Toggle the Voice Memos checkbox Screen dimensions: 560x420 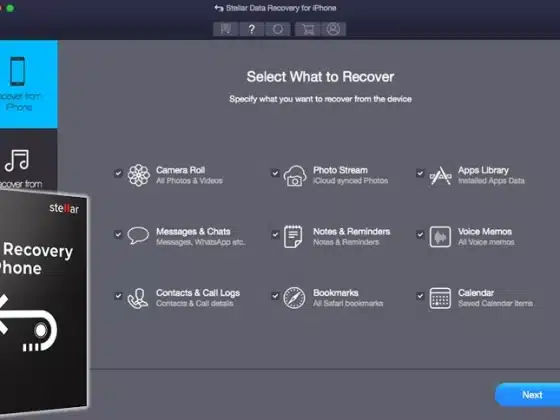(420, 234)
